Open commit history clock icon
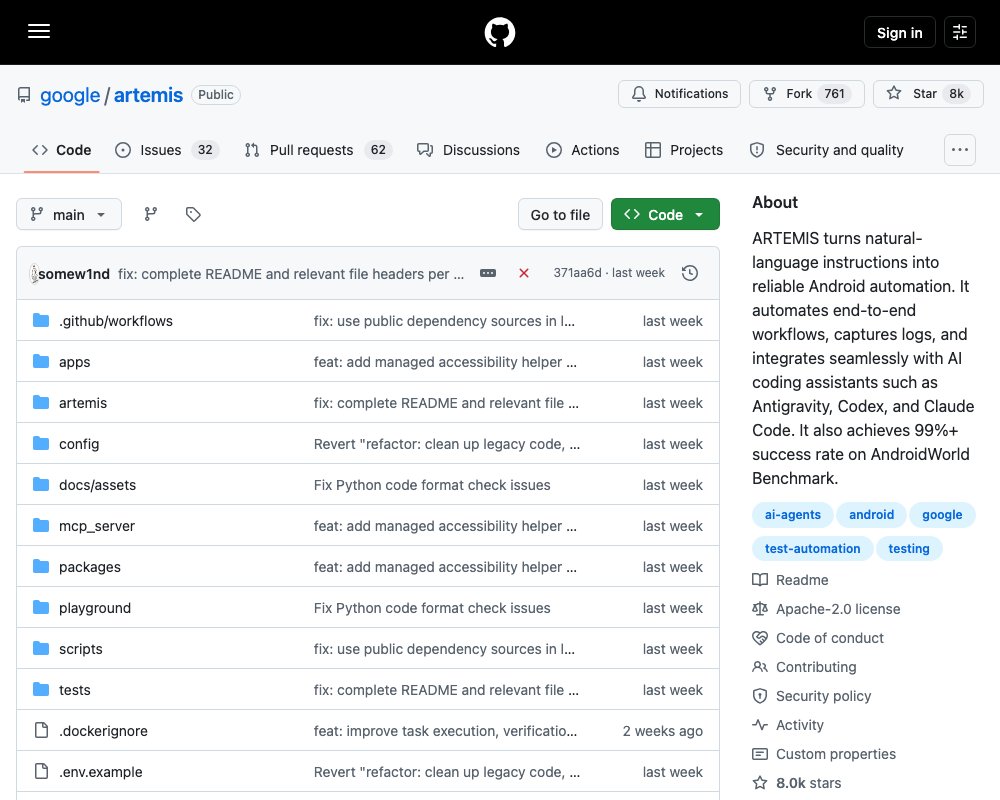 [x=690, y=273]
